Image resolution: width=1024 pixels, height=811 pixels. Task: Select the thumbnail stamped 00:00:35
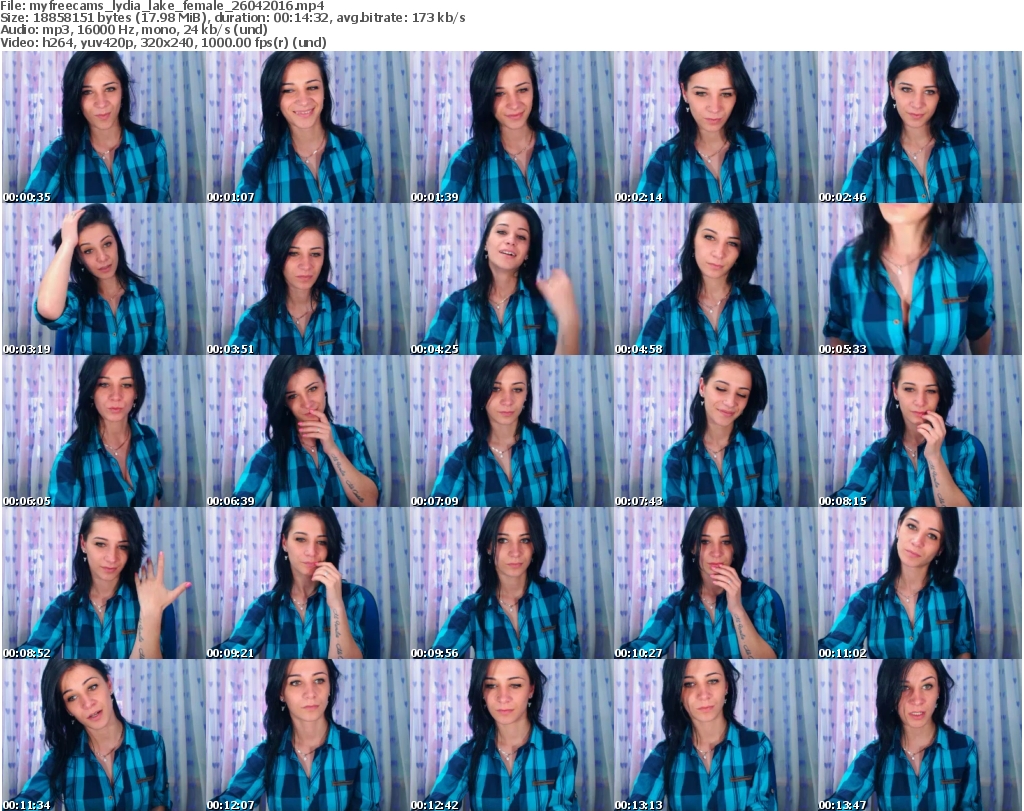103,127
